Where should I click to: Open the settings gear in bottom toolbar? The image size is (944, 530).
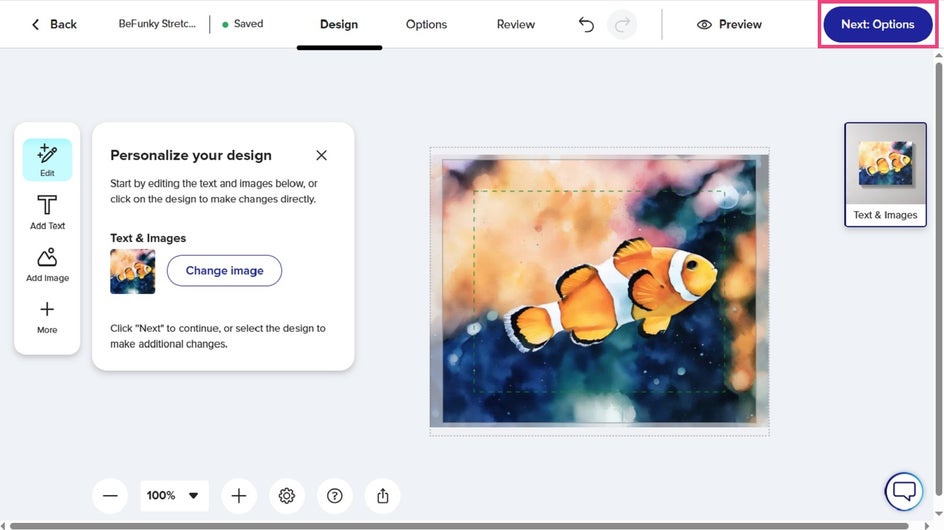point(287,496)
